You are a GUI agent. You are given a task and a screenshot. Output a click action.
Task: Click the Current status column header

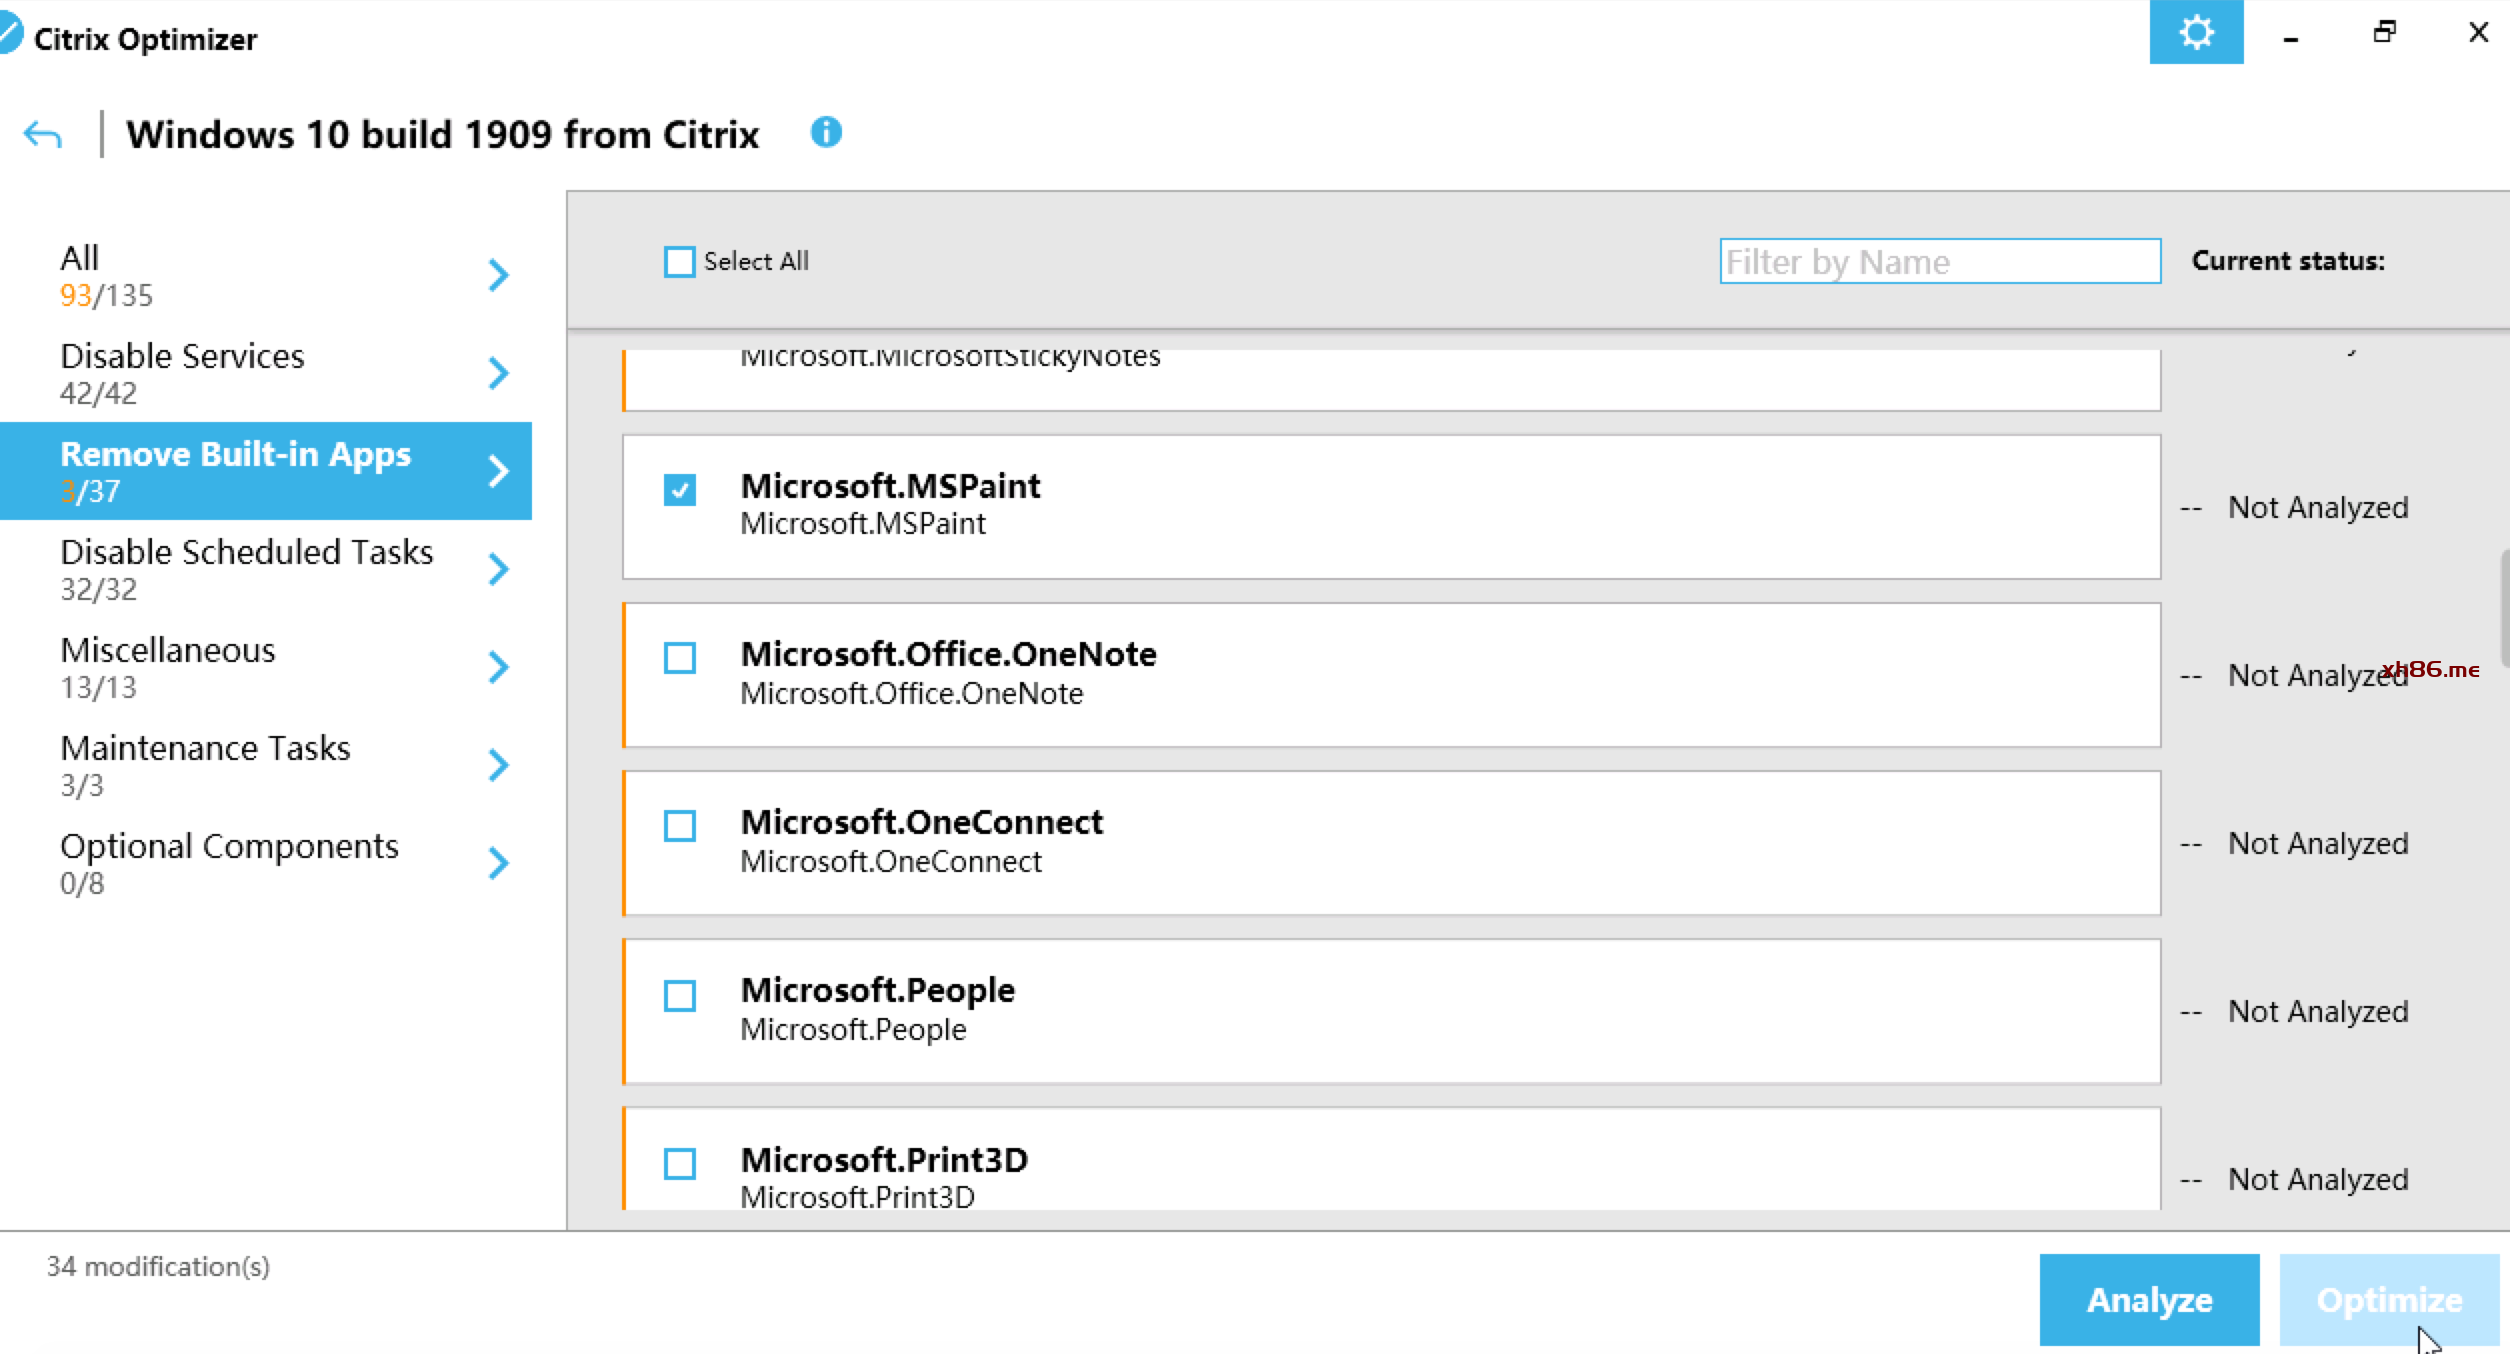click(x=2288, y=261)
